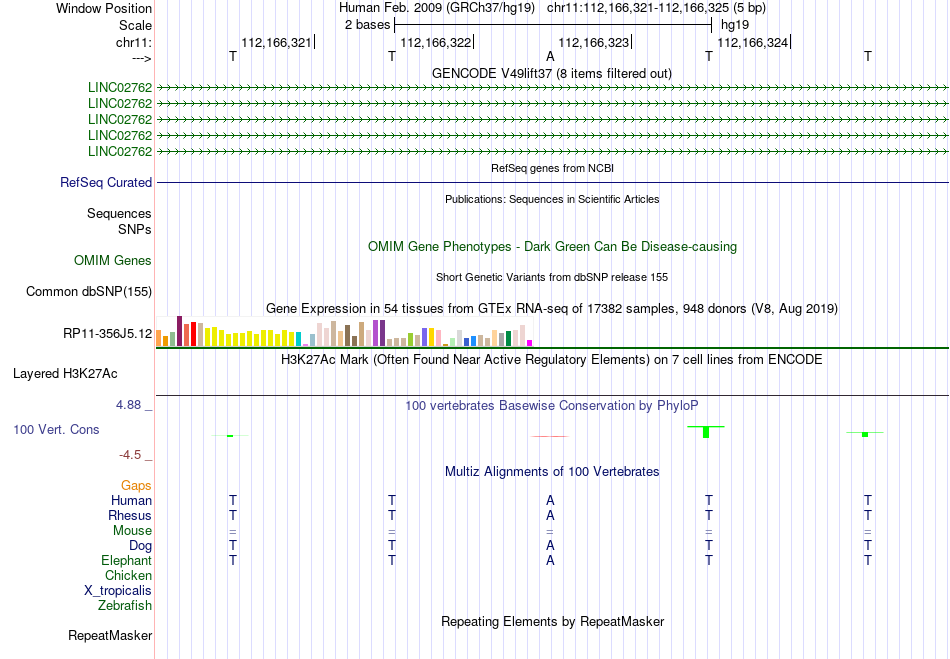Click the tallest green PhyloP conservation bar
The image size is (950, 659).
click(706, 432)
